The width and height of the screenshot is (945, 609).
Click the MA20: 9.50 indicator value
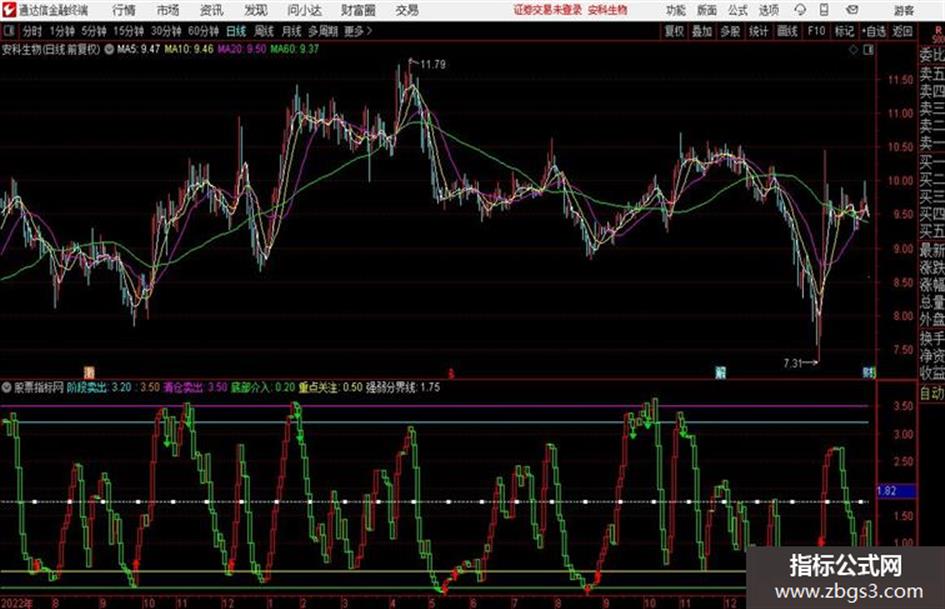tap(242, 49)
